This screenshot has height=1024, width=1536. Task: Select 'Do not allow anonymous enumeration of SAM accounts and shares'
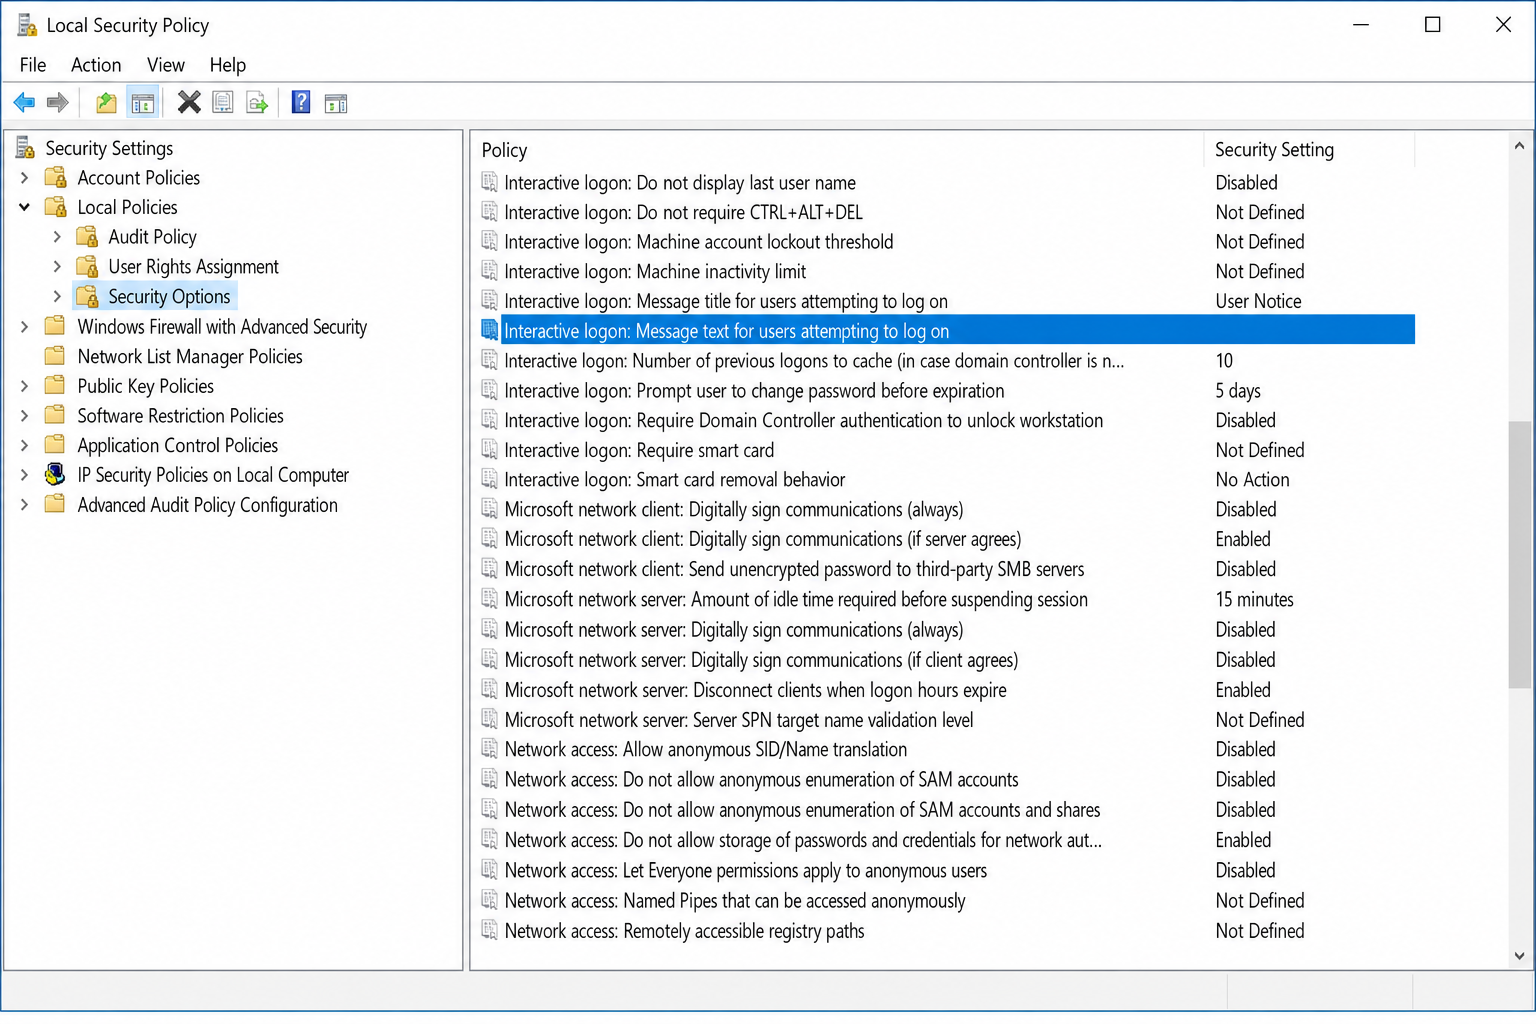[x=802, y=810]
